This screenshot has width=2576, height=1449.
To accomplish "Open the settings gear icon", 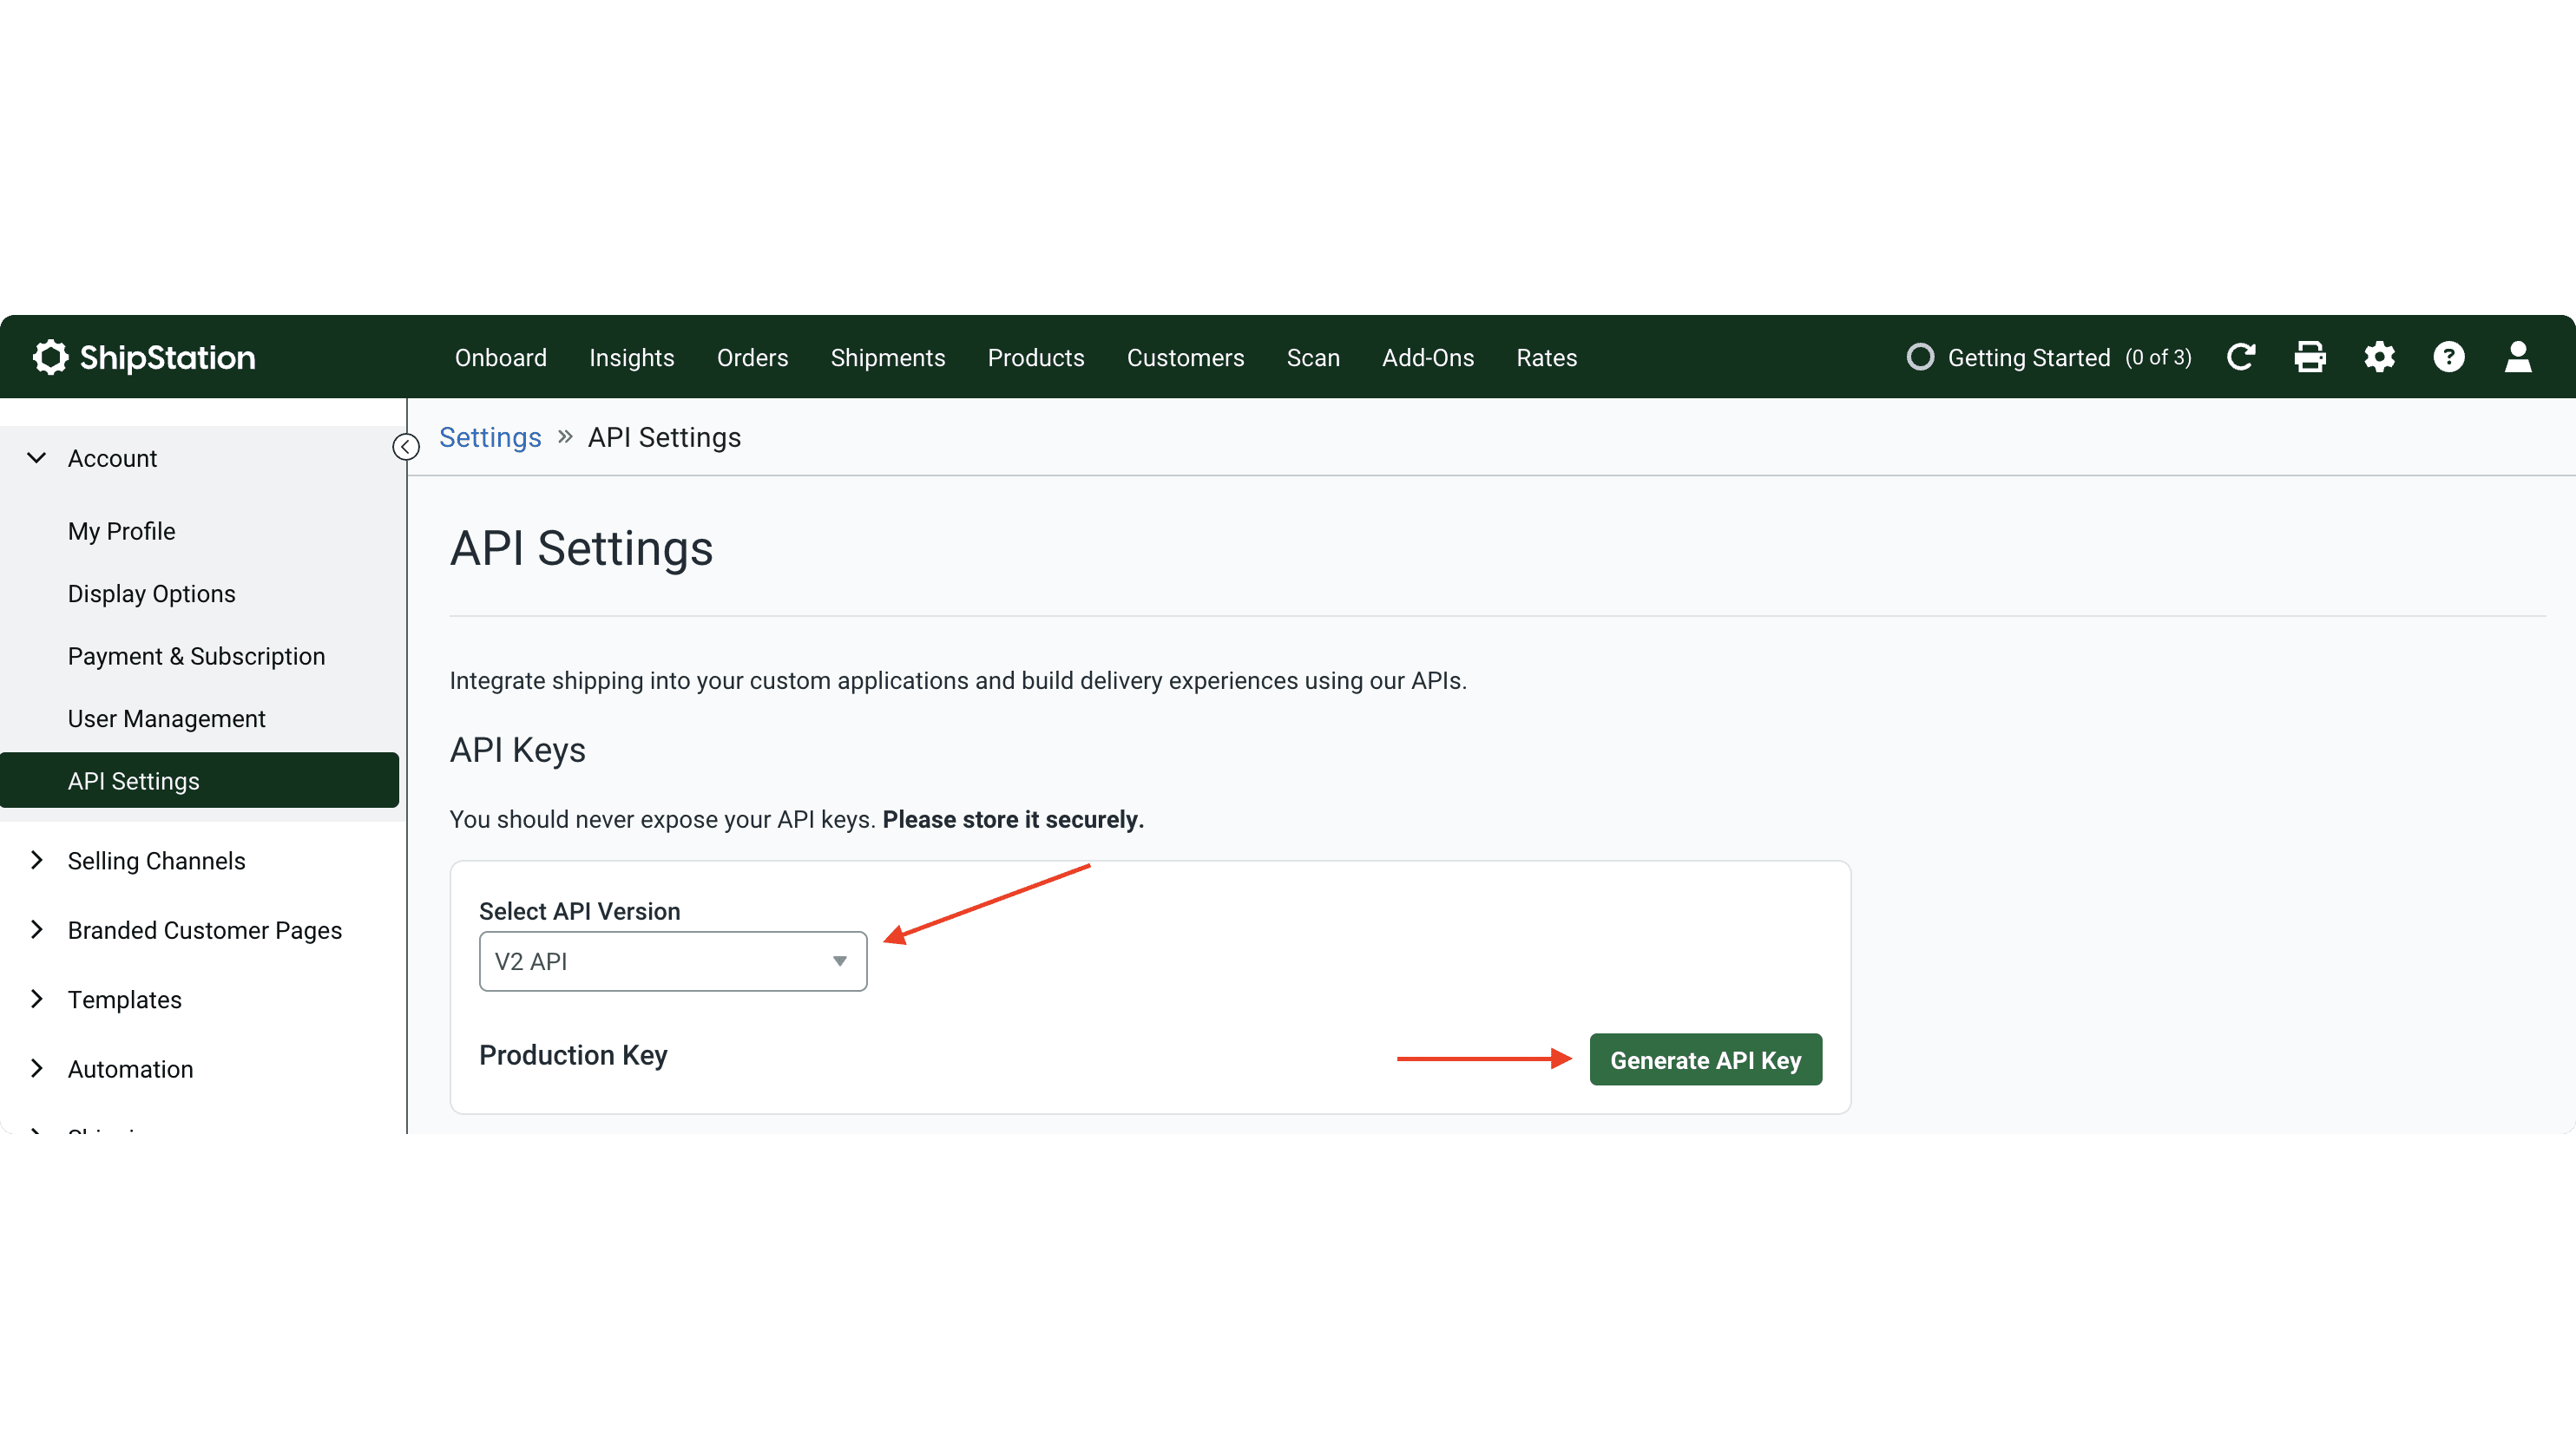I will click(2380, 357).
